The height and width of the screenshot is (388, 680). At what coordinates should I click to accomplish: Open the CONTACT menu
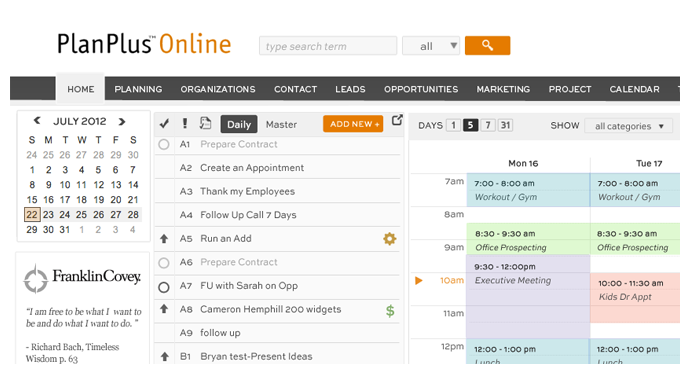(x=295, y=89)
